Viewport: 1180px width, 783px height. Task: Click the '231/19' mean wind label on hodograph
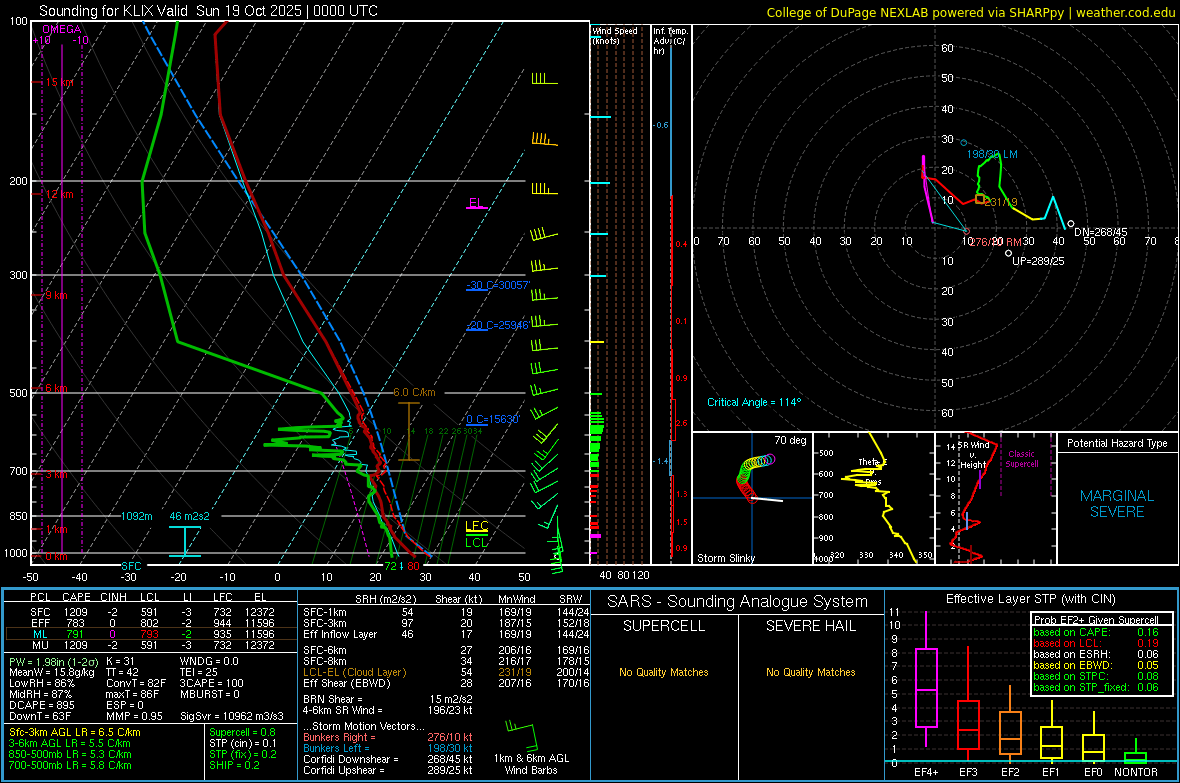pos(1001,202)
